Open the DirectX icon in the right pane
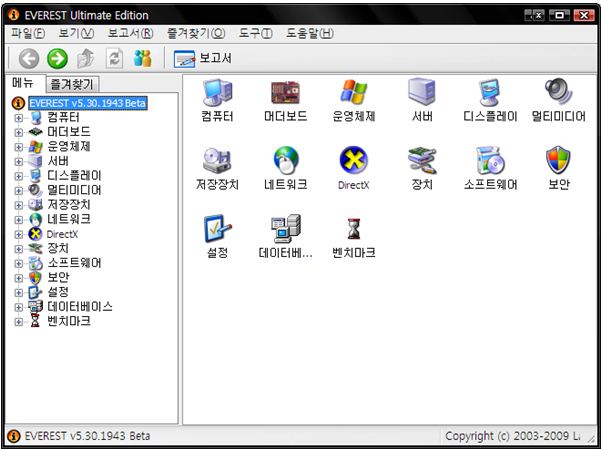 click(353, 161)
